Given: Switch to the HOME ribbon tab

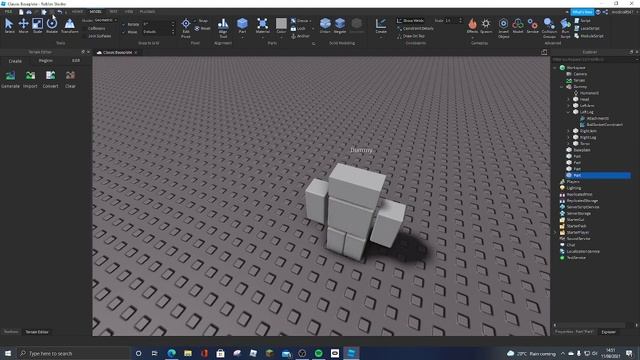Looking at the screenshot, I should pos(77,12).
